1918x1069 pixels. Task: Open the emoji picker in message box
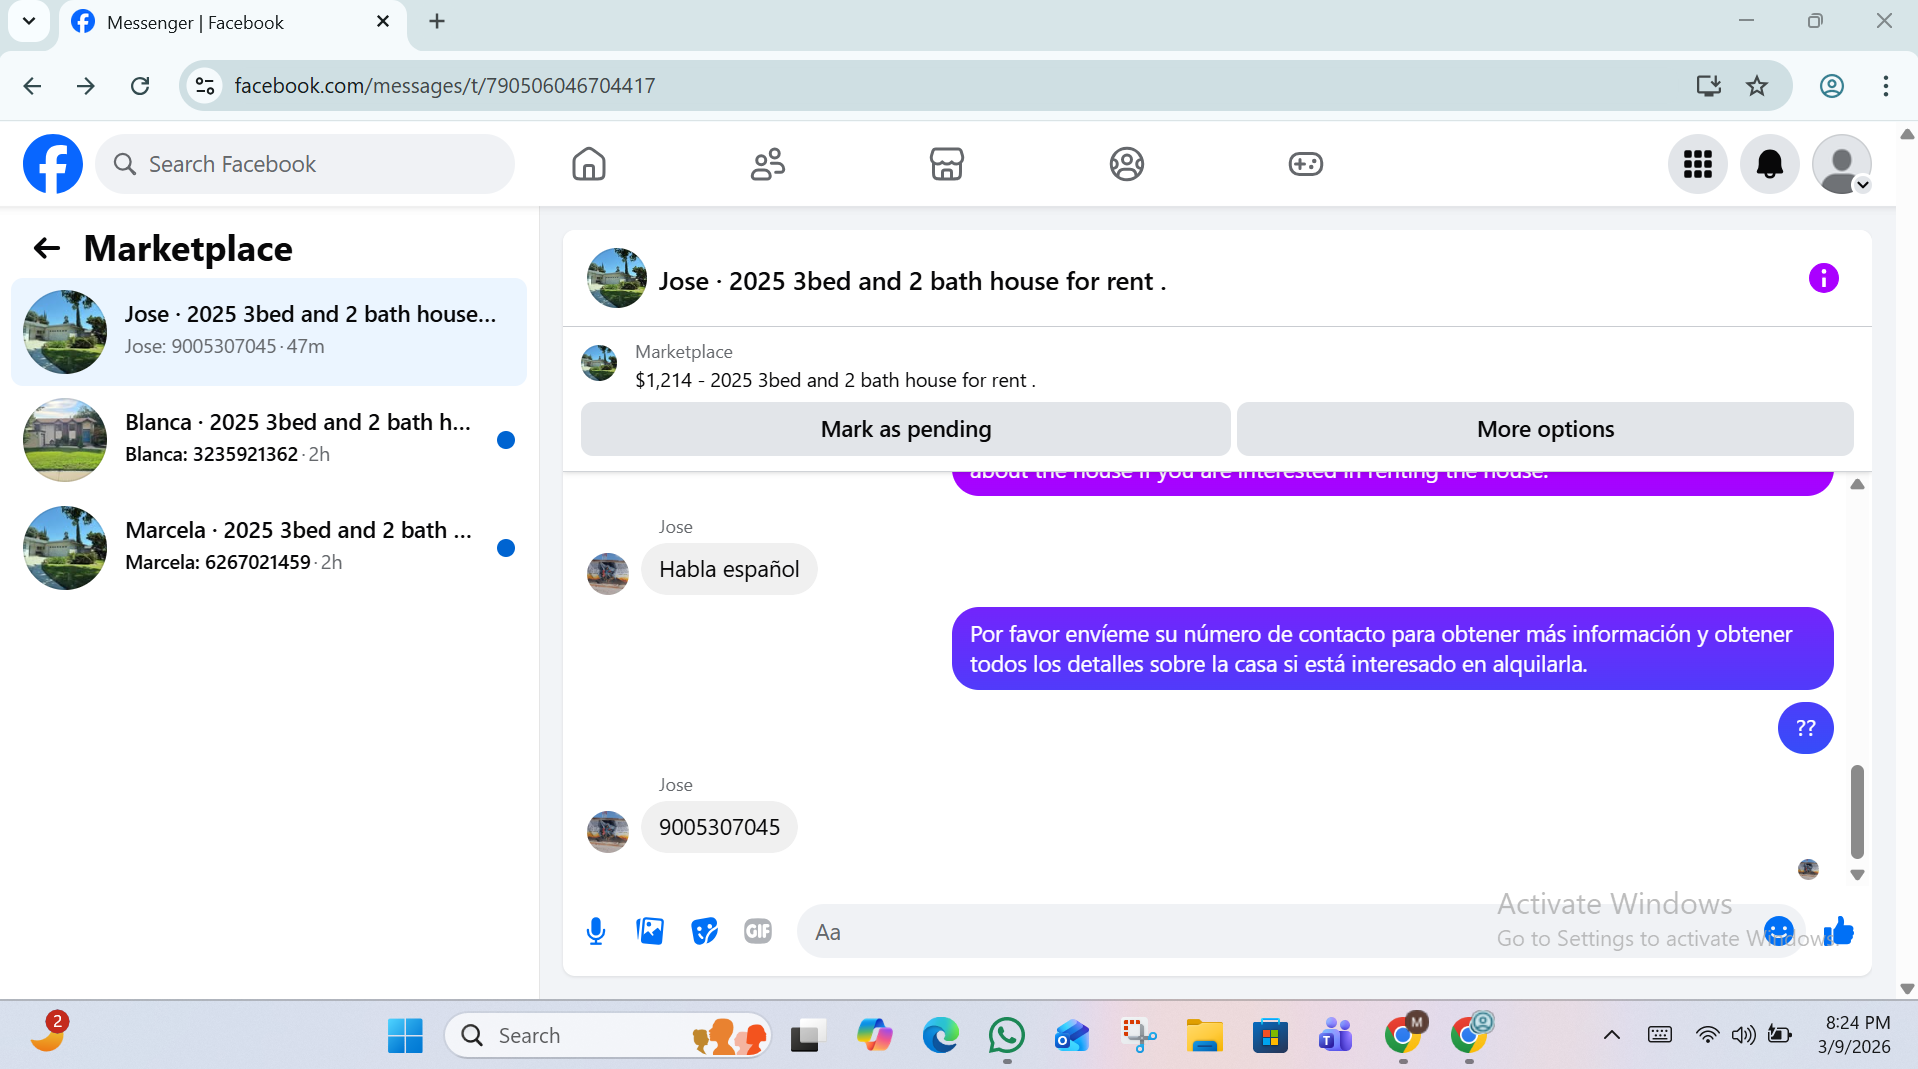click(x=1779, y=931)
